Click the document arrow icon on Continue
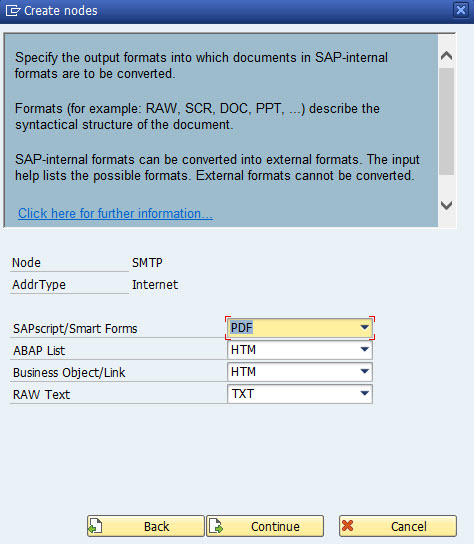Image resolution: width=474 pixels, height=544 pixels. 216,526
